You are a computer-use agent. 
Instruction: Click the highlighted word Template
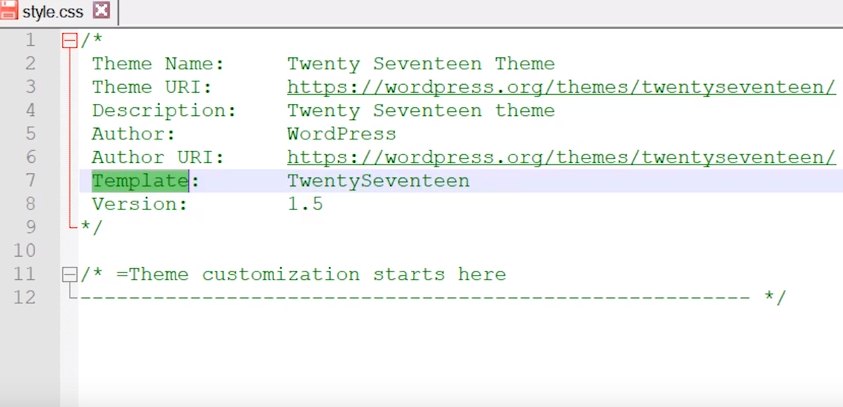pos(140,181)
